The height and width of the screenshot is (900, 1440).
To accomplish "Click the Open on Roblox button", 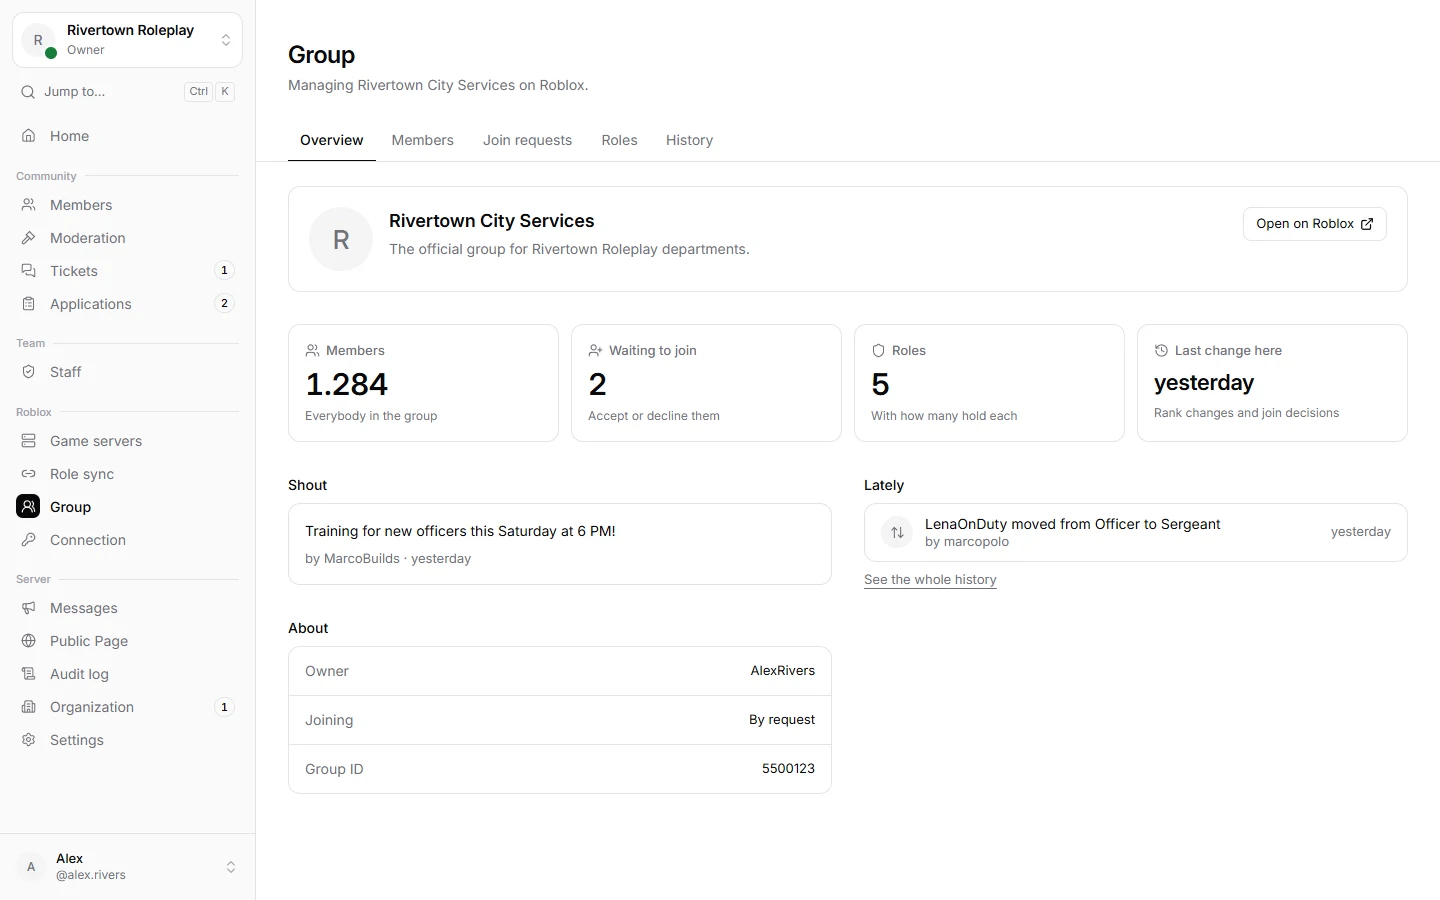I will tap(1315, 224).
